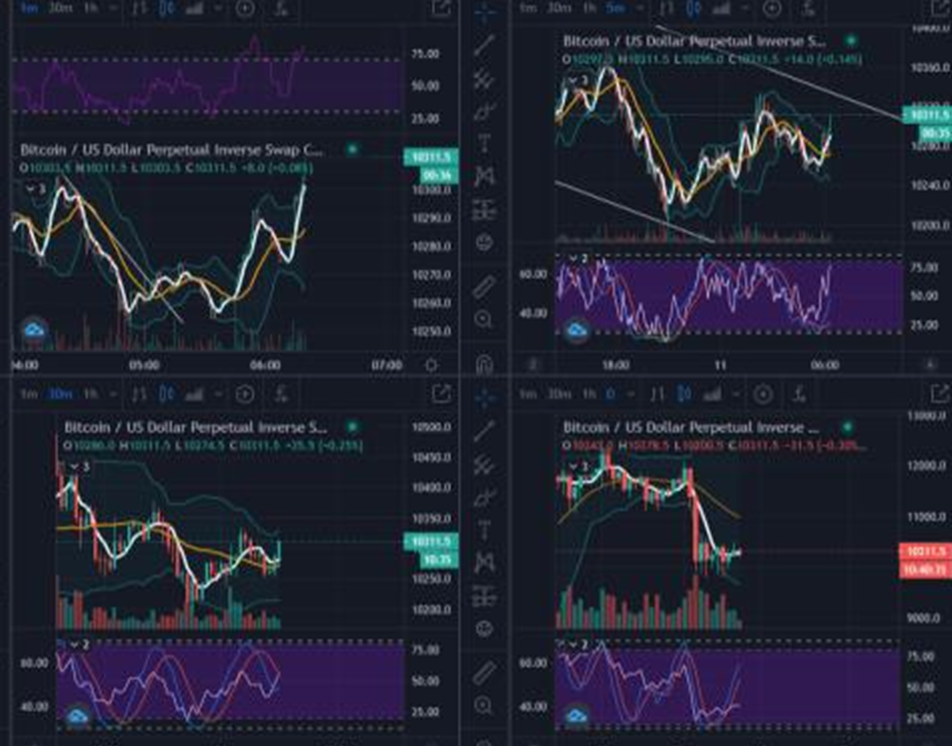This screenshot has width=952, height=746.
Task: Click the alert icon on the daily chart toolbar
Action: pos(763,395)
